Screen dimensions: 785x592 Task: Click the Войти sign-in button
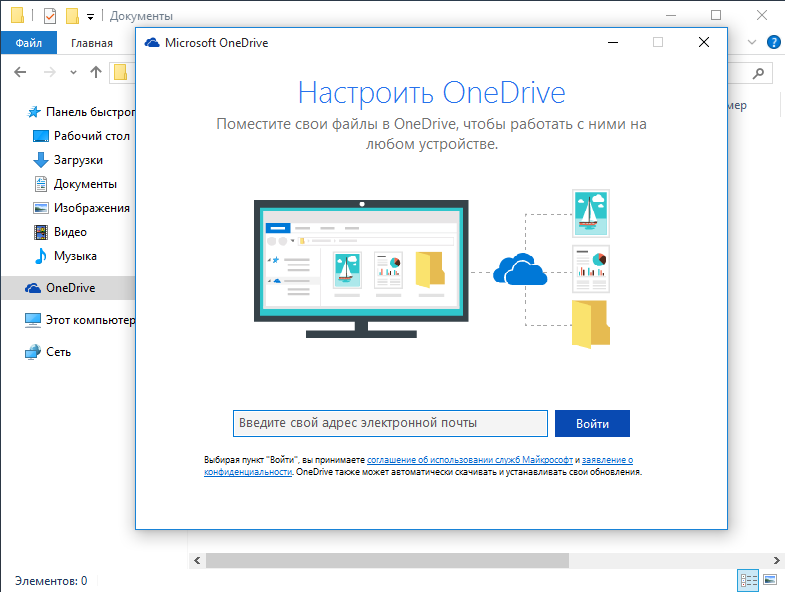click(592, 423)
